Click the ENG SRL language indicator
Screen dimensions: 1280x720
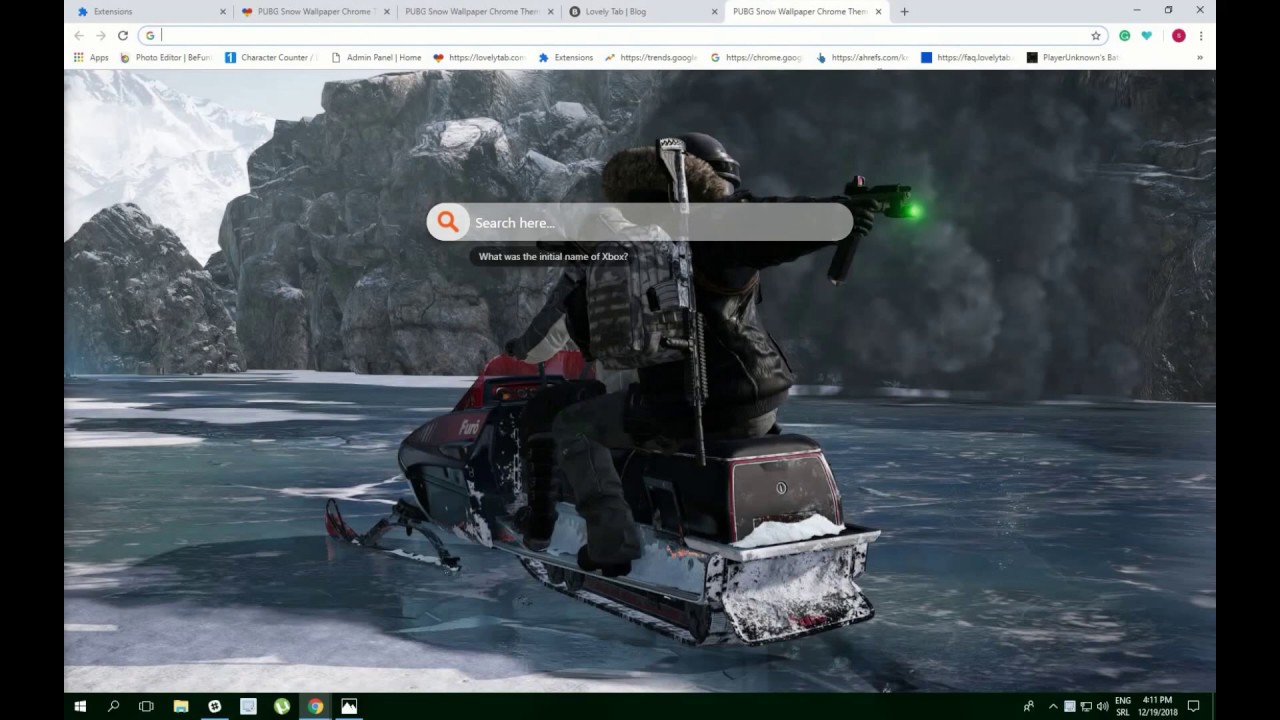(x=1123, y=706)
